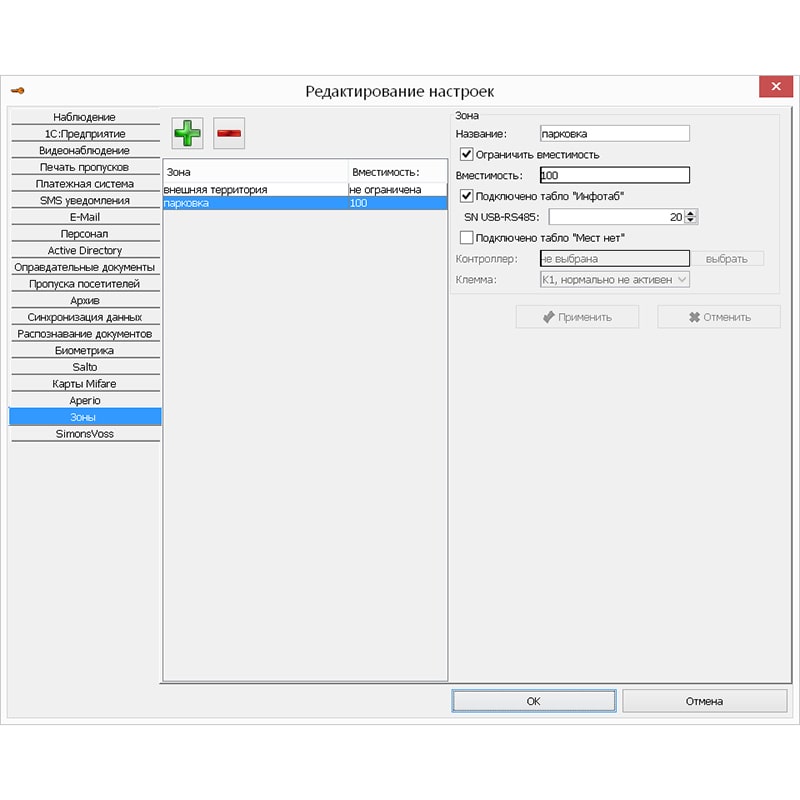Enable 'Подключено табло Мест нет' checkbox
This screenshot has width=800, height=800.
[466, 238]
